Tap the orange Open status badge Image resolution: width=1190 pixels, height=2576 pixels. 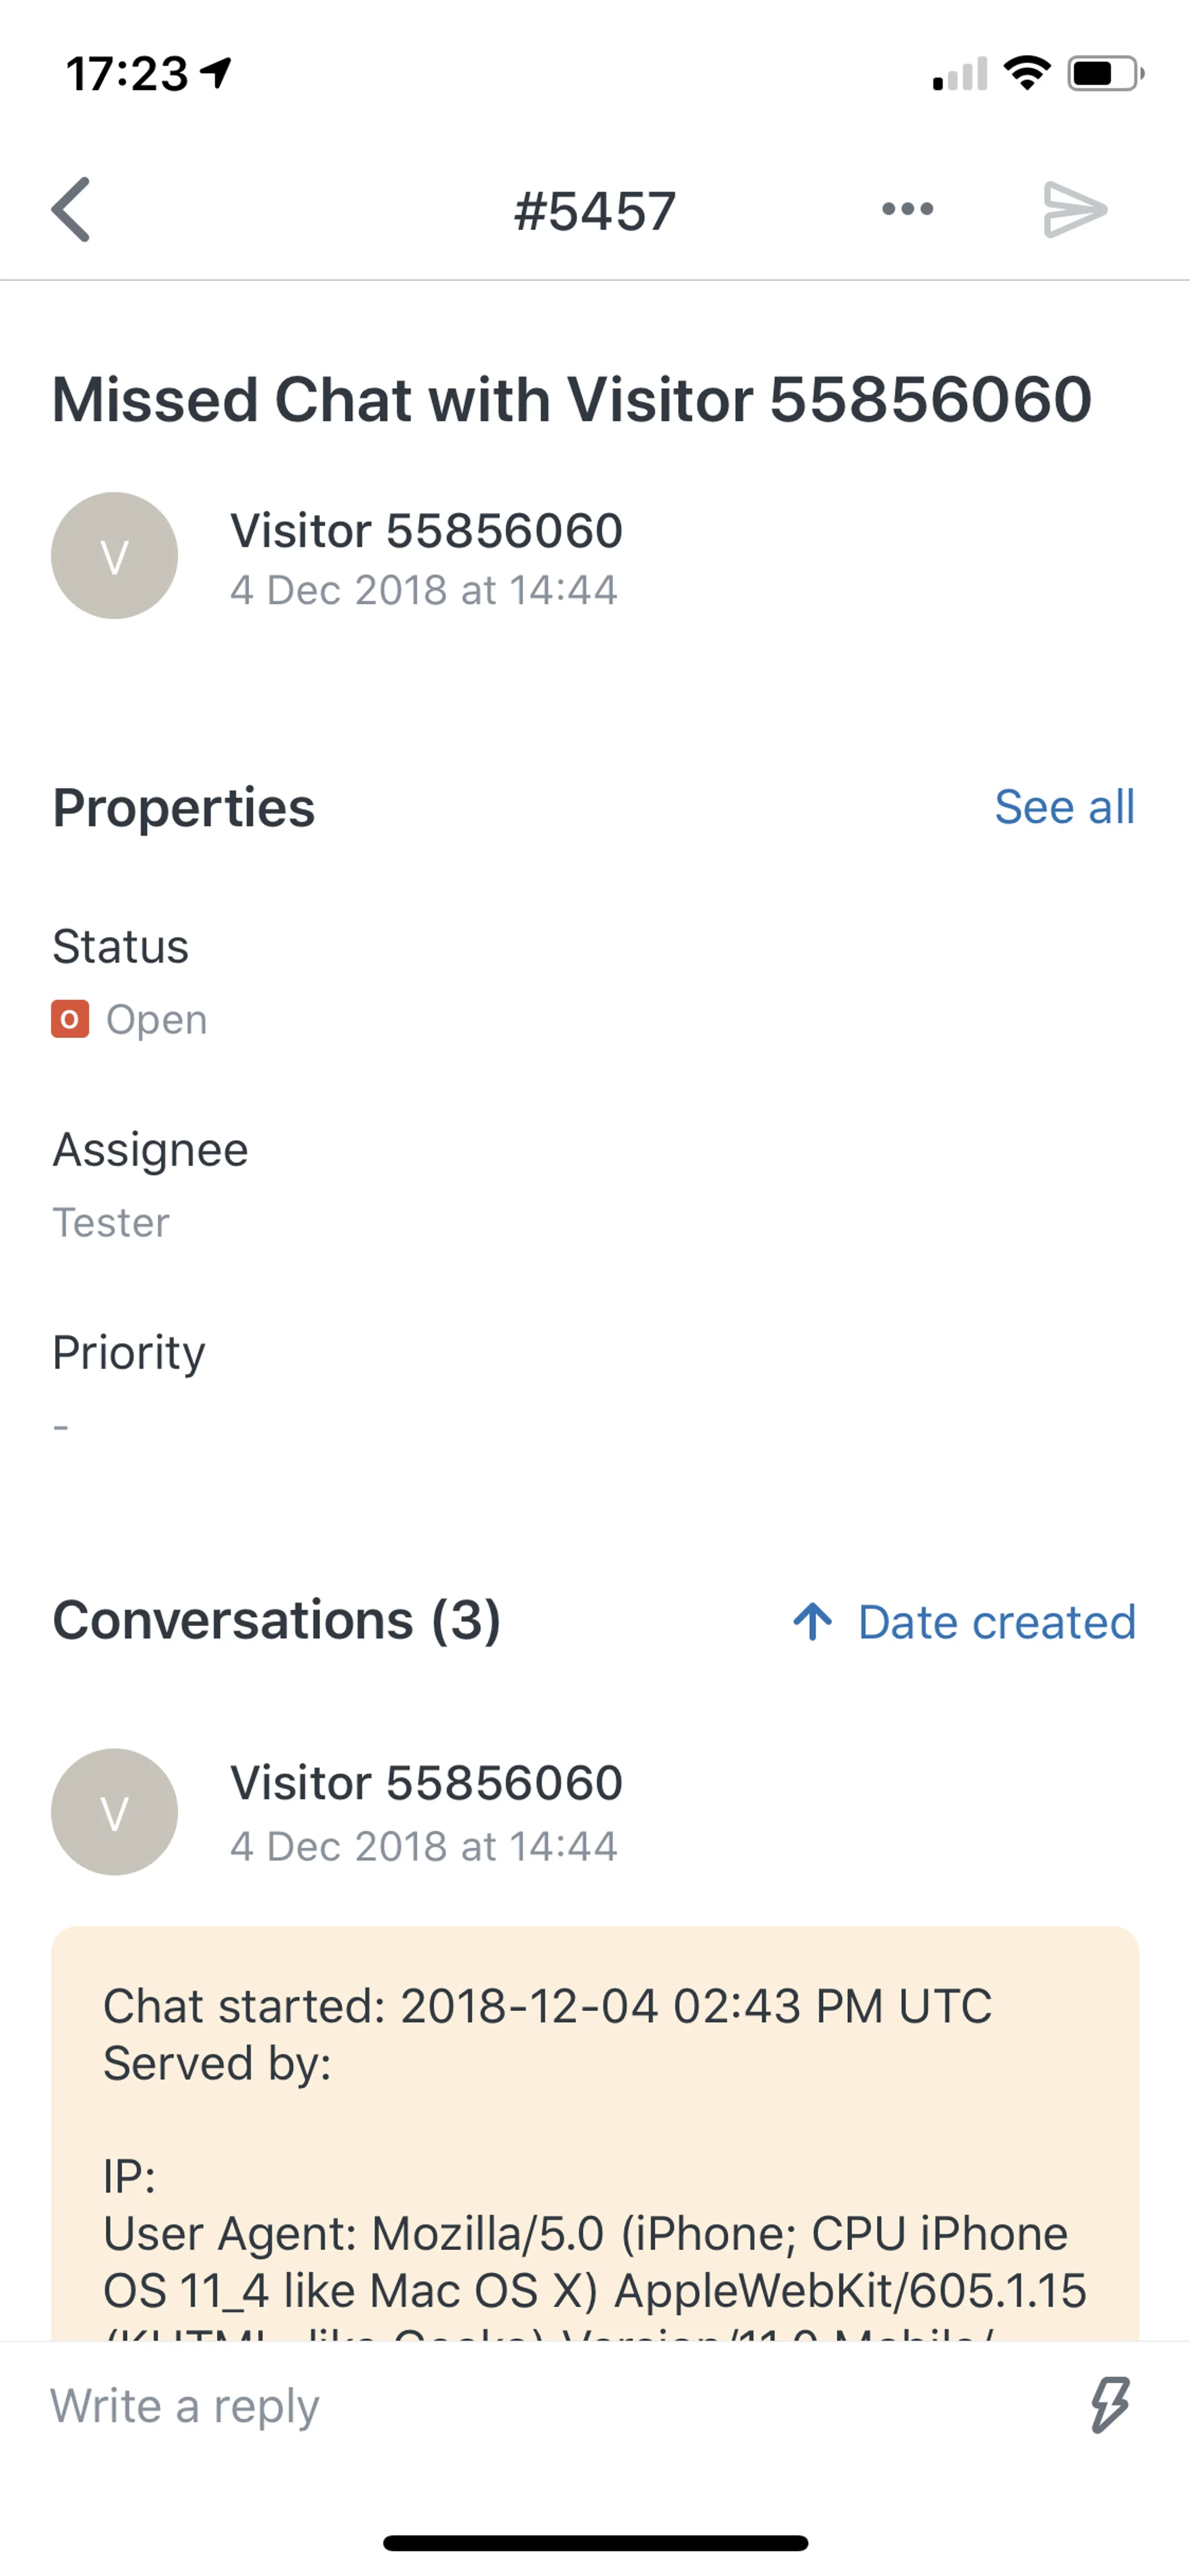click(x=70, y=1019)
